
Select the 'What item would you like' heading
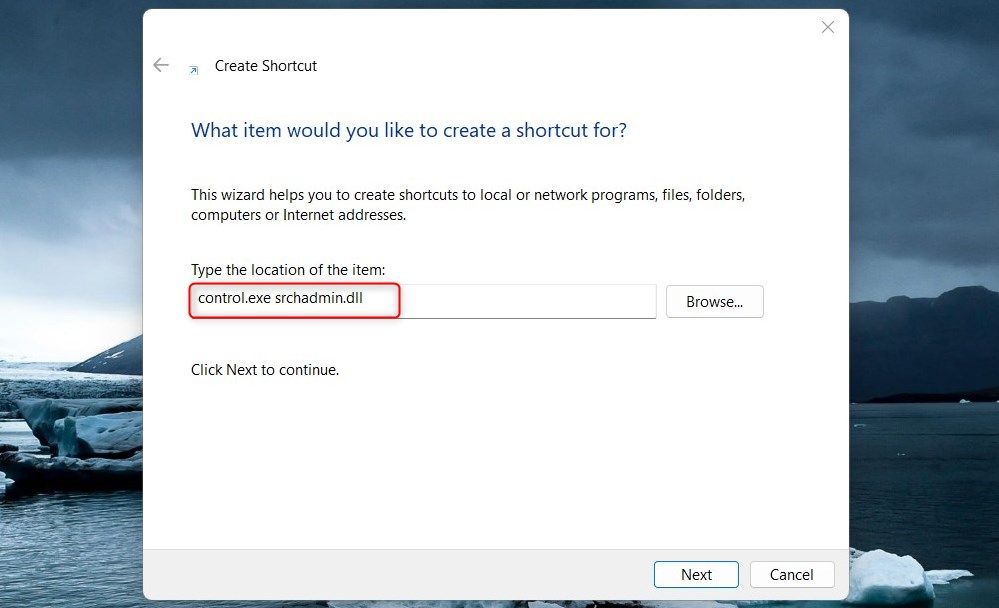point(408,130)
